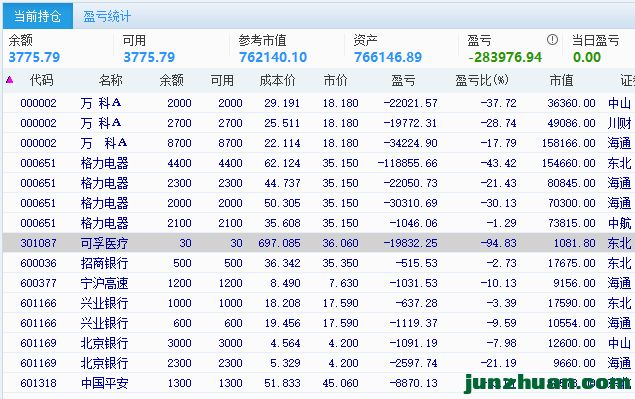
Task: Click the 盈亏比 value -94.83
Action: click(498, 243)
